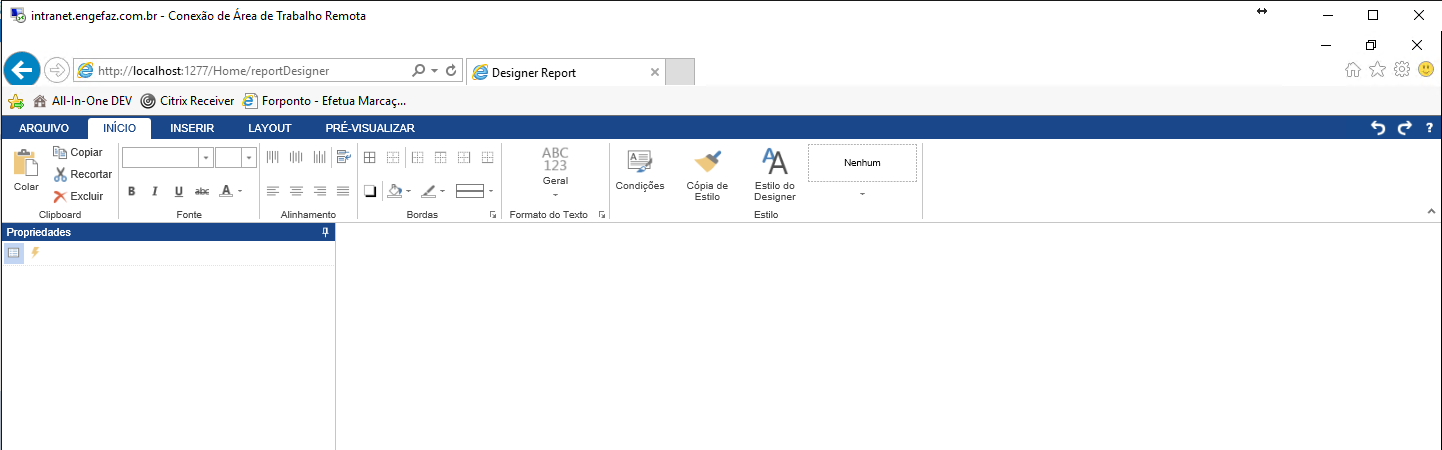
Task: Toggle italic formatting
Action: click(155, 191)
